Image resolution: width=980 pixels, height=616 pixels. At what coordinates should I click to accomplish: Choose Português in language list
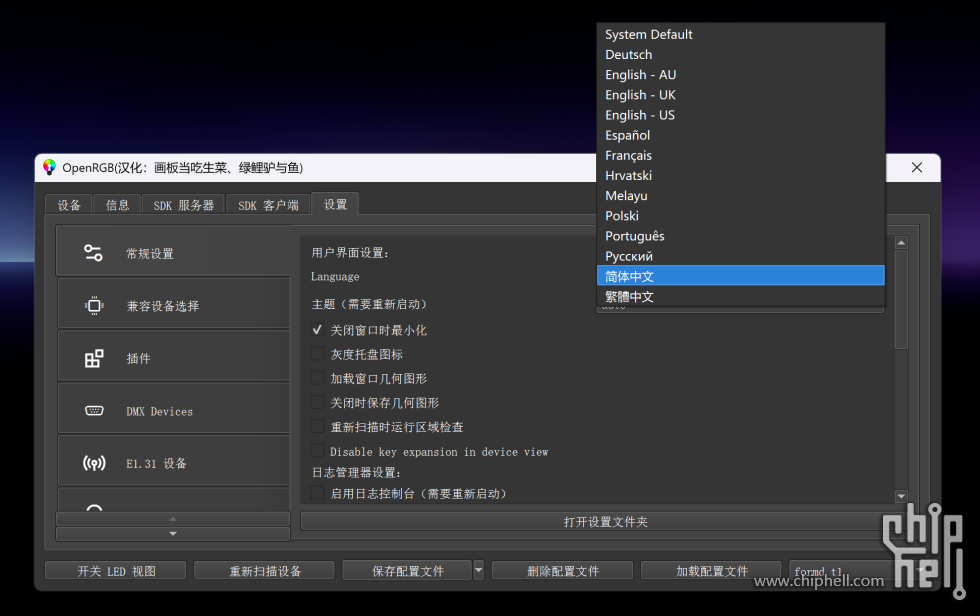[741, 236]
